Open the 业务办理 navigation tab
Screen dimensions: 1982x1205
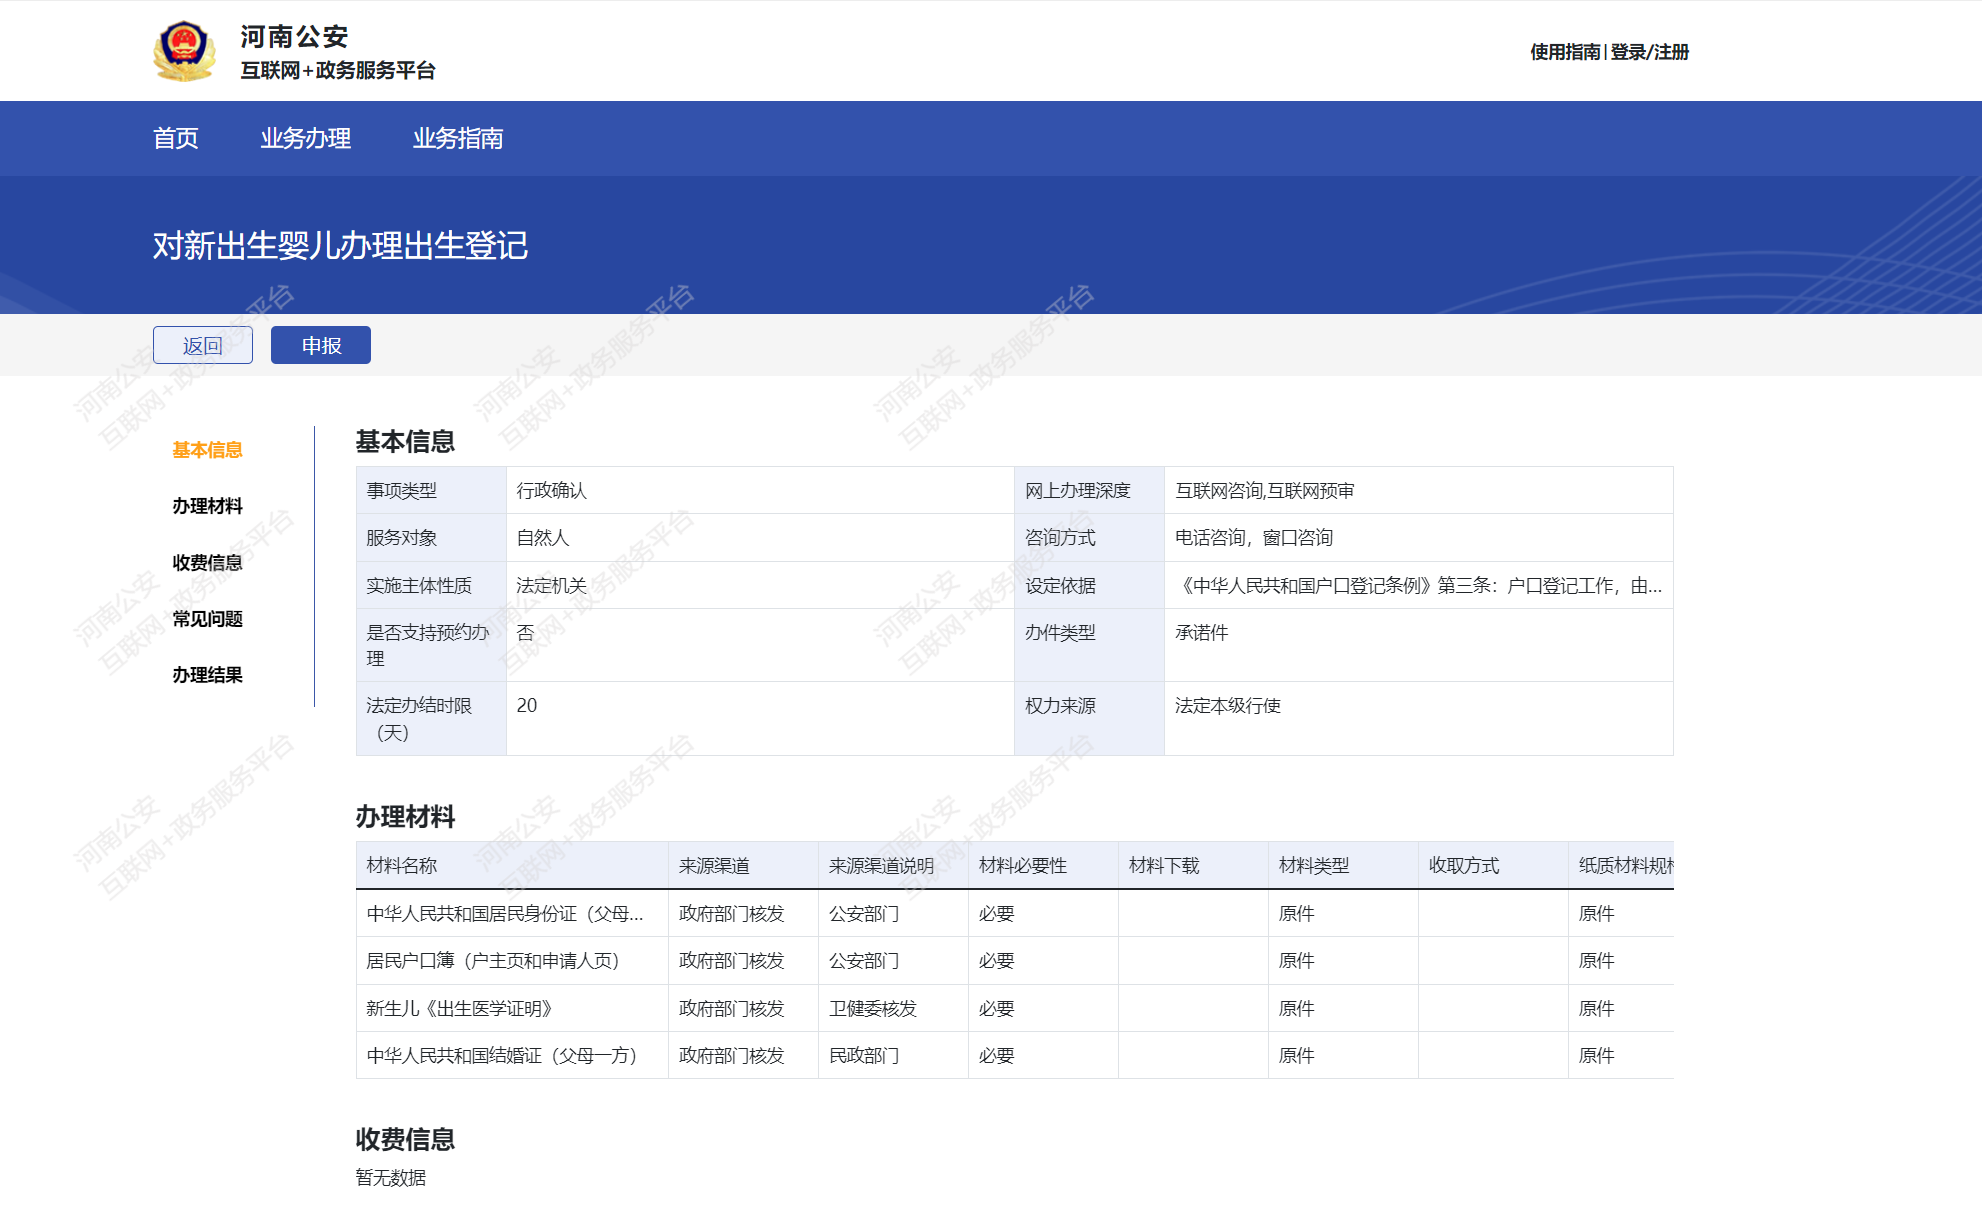[x=305, y=138]
